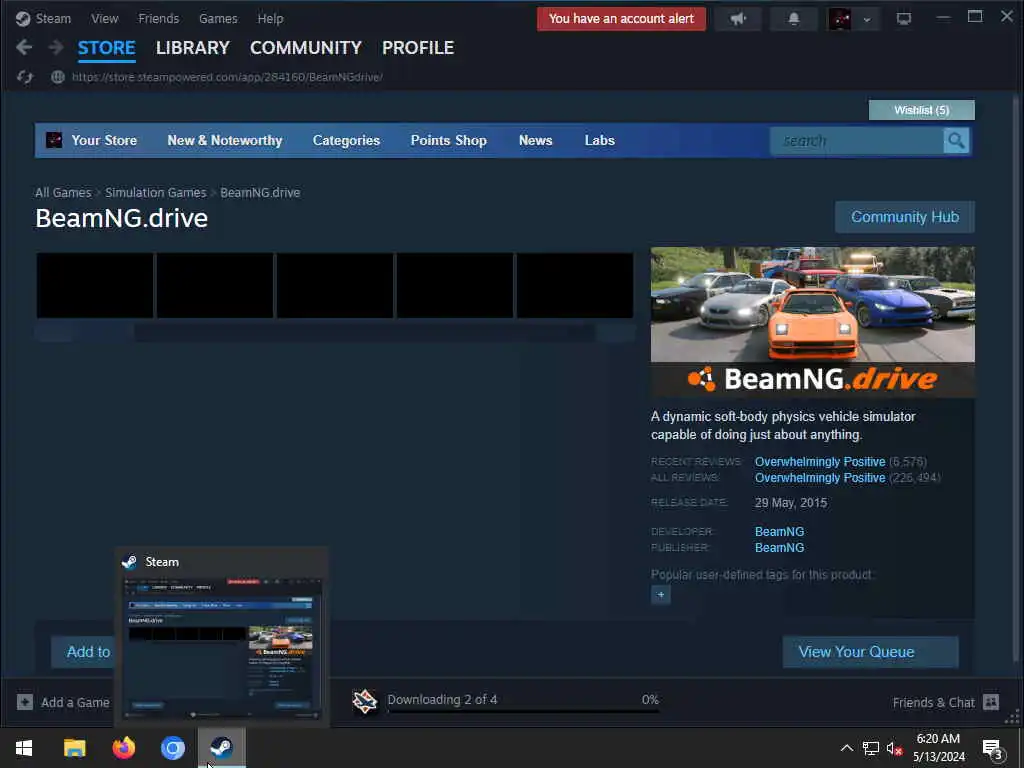Open the Steam menu

point(53,18)
